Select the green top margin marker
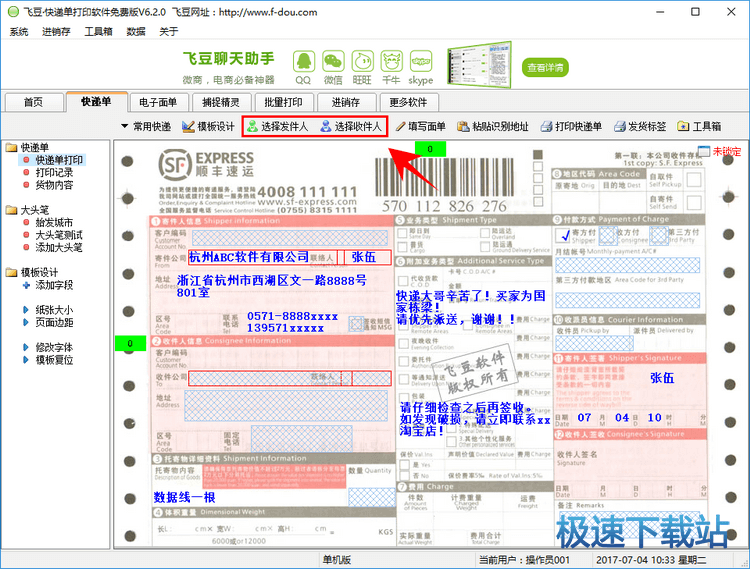Viewport: 750px width, 569px height. click(430, 149)
